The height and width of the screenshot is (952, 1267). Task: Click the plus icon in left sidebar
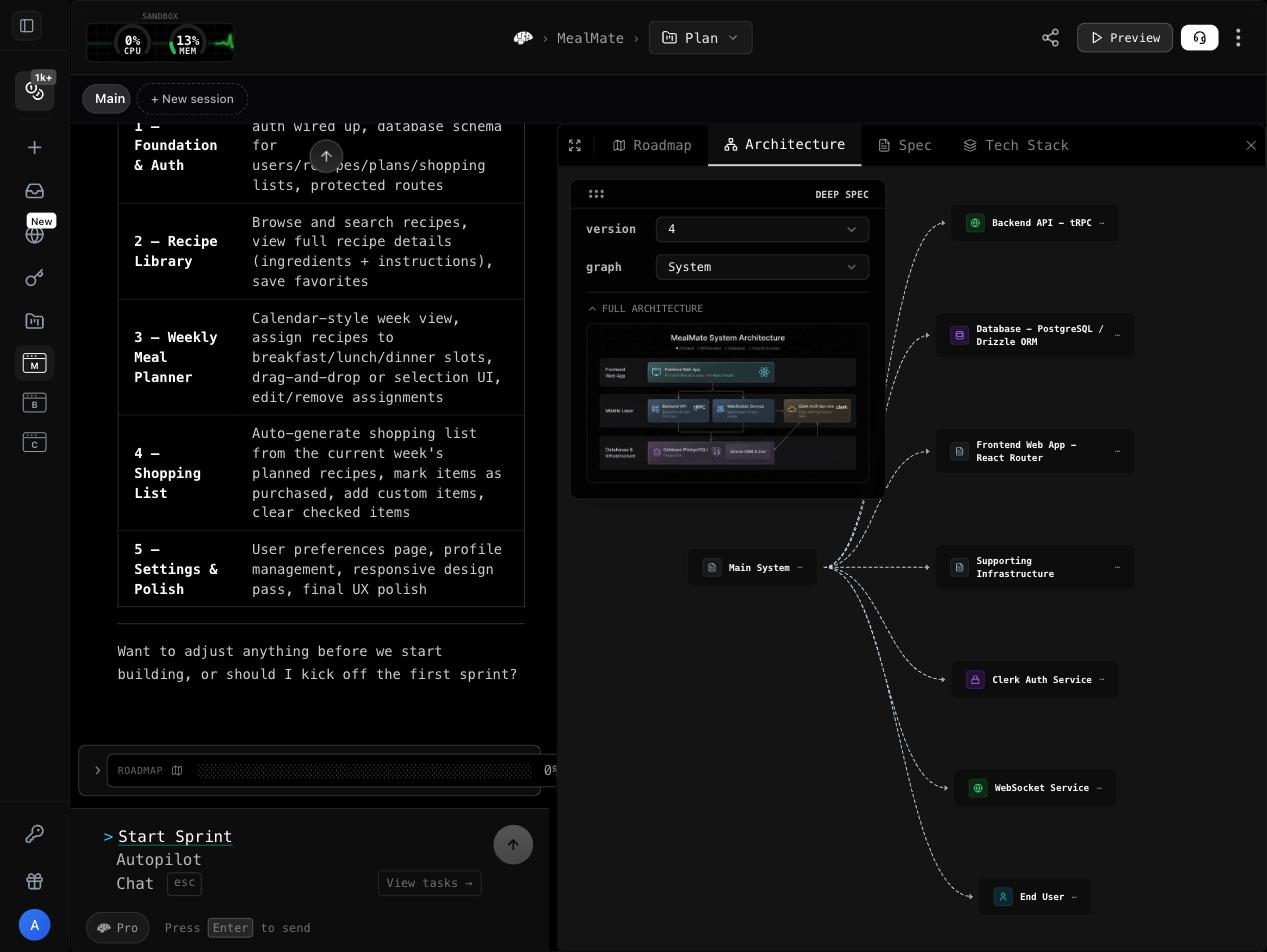34,148
